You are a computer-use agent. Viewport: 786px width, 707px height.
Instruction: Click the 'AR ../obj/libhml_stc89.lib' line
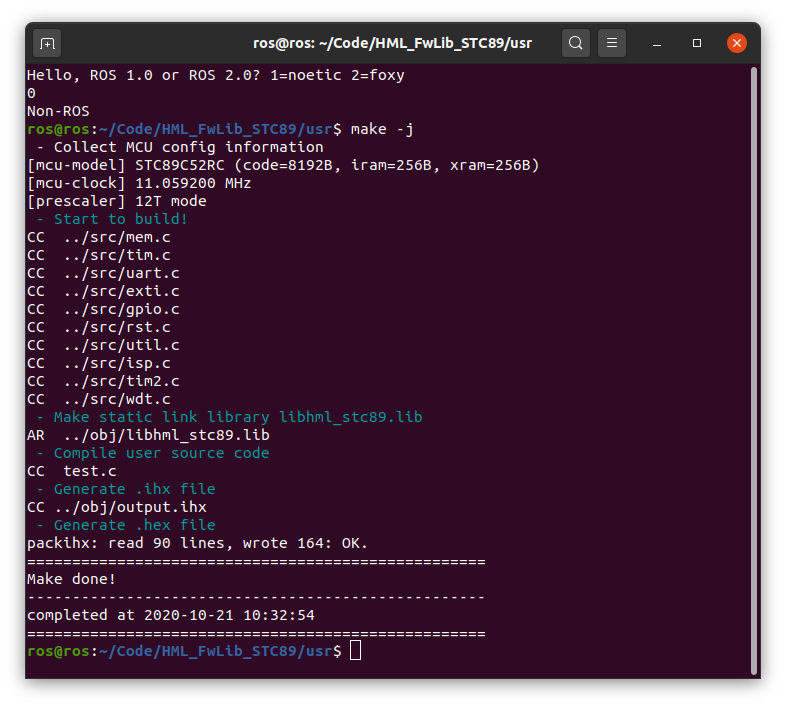pyautogui.click(x=148, y=435)
